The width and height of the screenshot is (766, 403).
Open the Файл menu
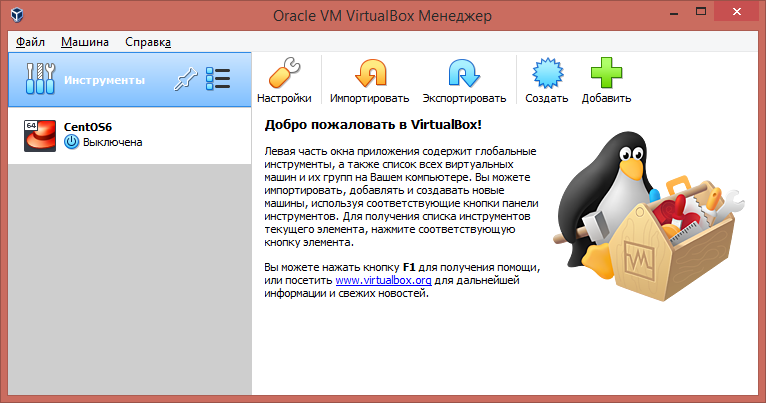30,42
